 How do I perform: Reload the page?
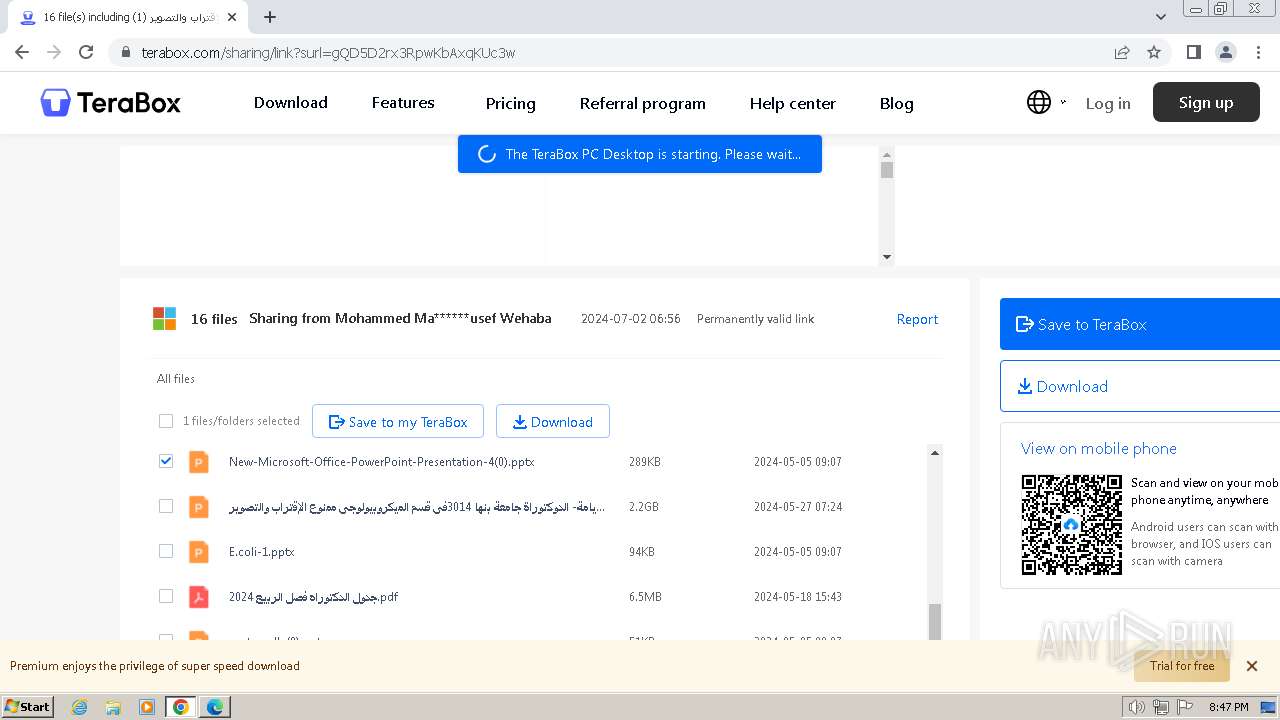point(86,52)
